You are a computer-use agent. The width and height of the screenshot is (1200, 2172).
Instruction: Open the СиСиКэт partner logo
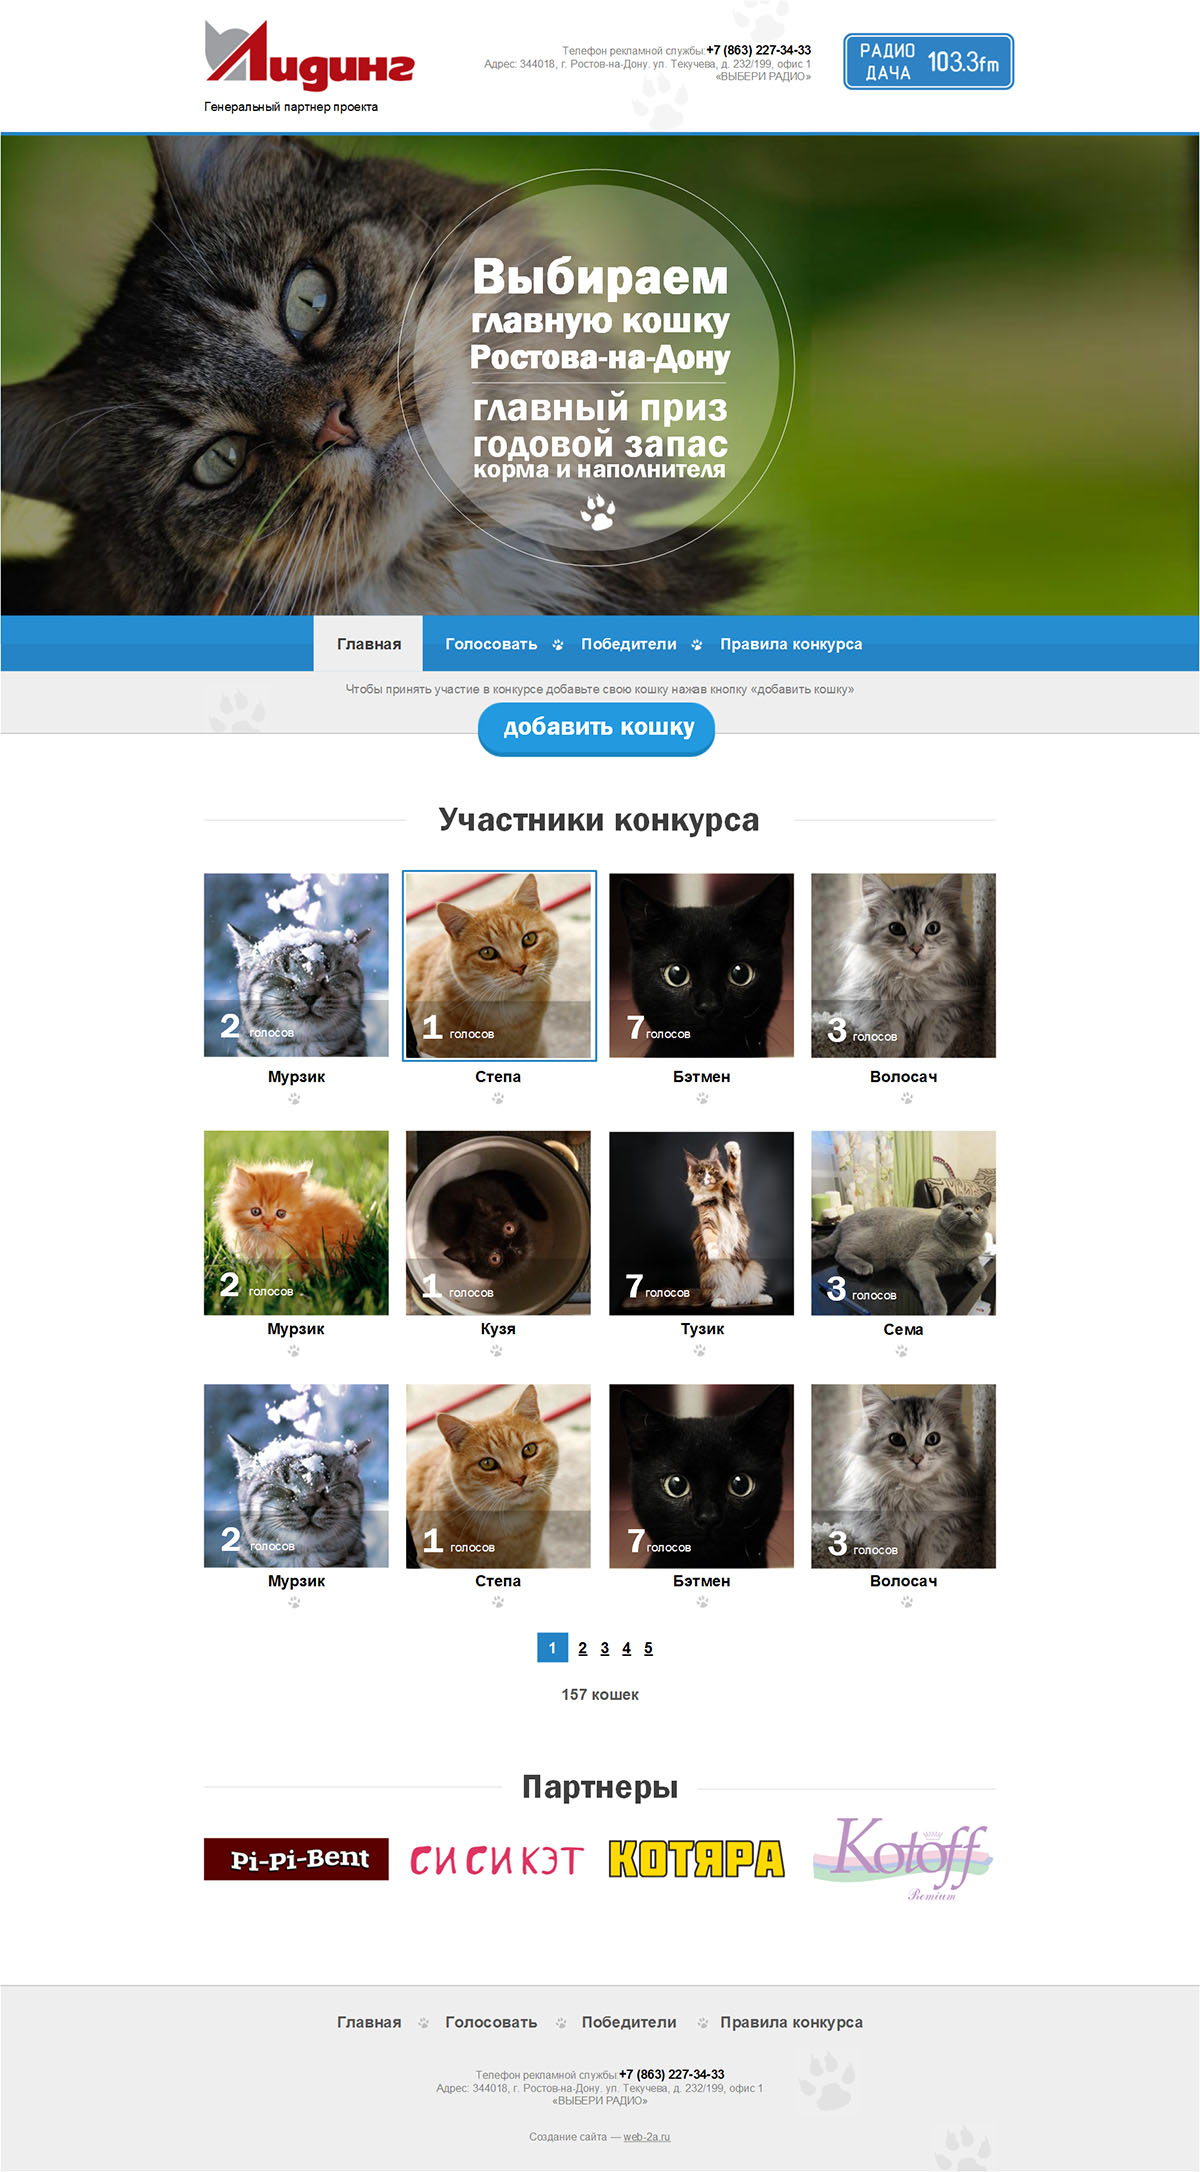click(497, 1860)
